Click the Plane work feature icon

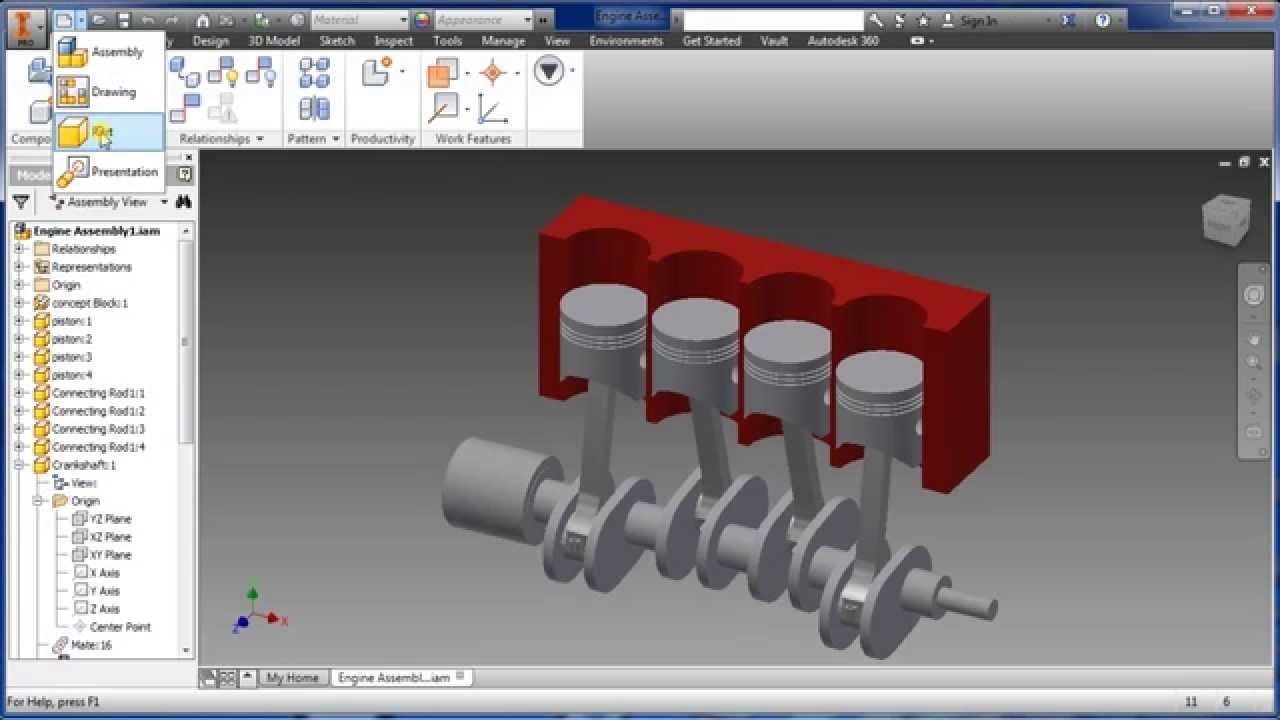442,73
